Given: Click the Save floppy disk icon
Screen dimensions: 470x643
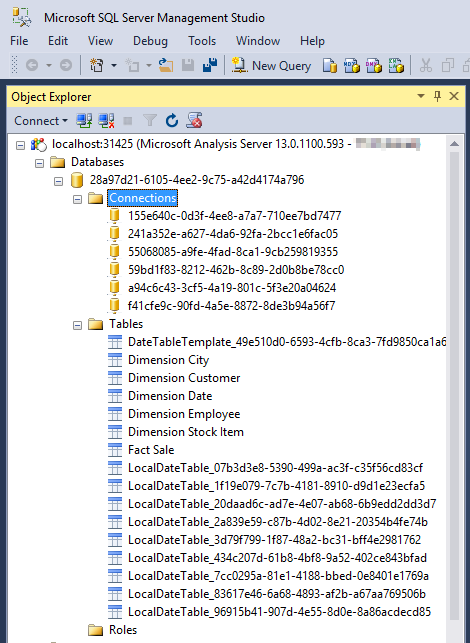Looking at the screenshot, I should (188, 65).
